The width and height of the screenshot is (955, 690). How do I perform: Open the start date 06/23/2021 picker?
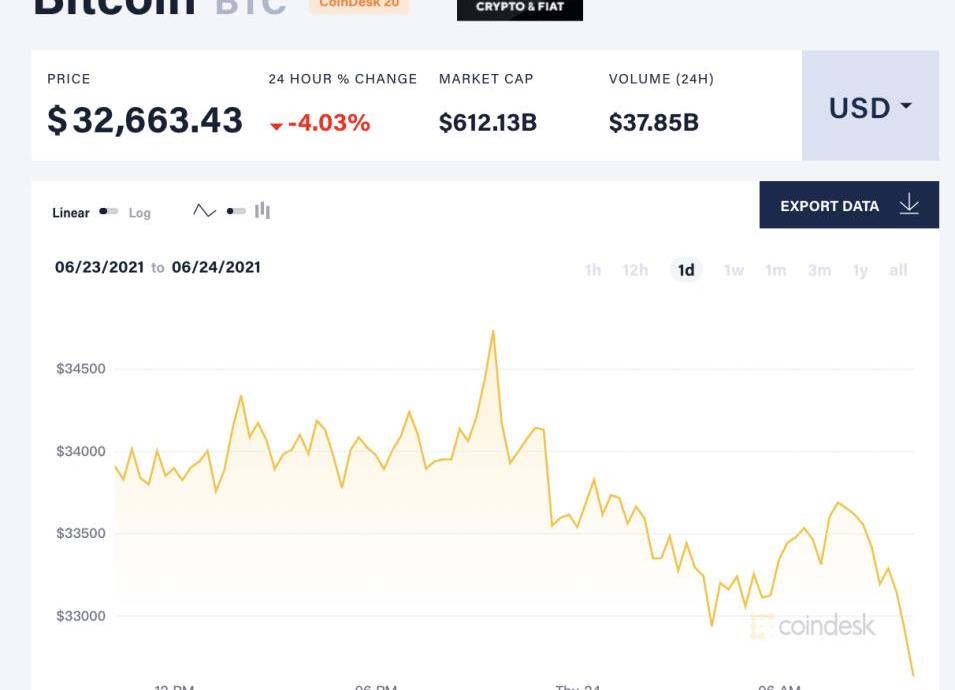(x=99, y=267)
